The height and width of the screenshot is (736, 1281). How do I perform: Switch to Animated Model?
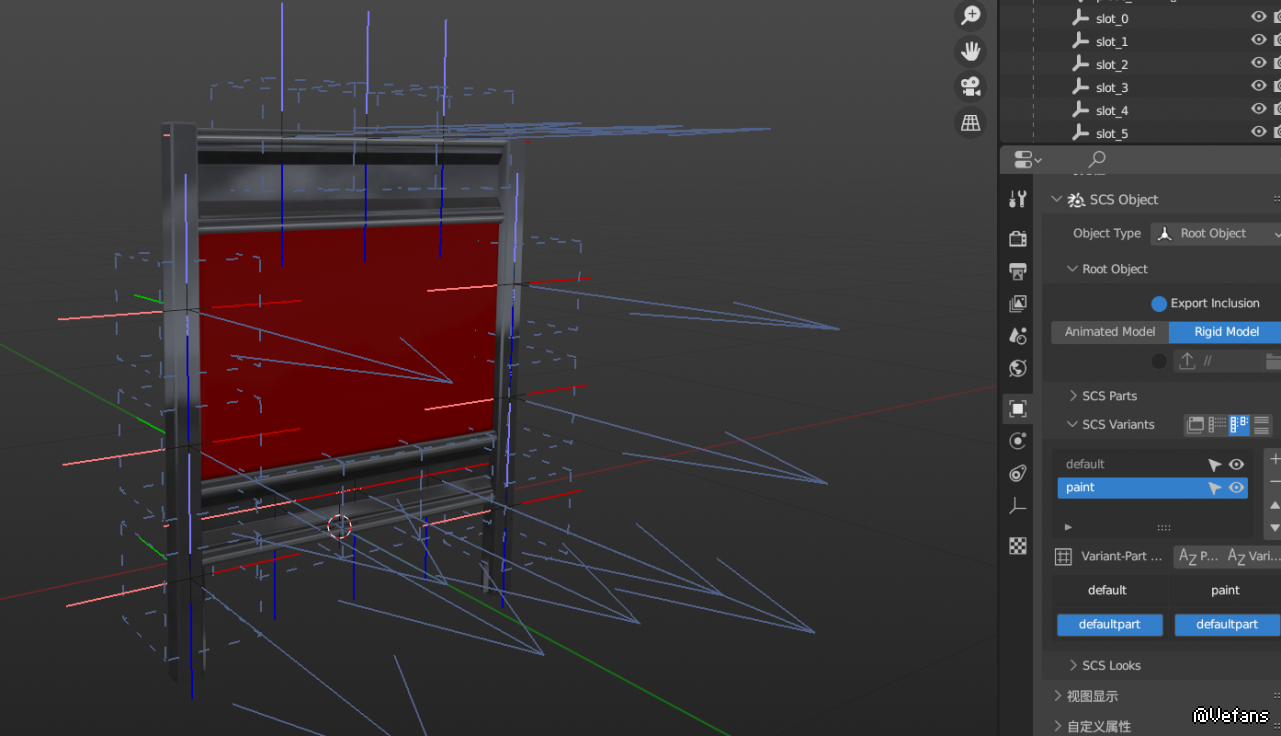point(1109,332)
